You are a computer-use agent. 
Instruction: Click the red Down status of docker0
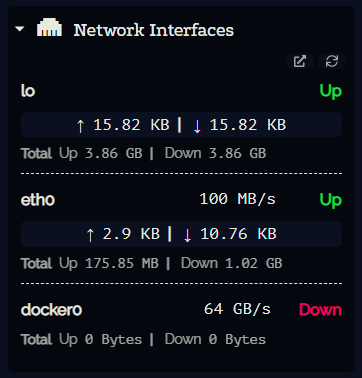point(320,310)
